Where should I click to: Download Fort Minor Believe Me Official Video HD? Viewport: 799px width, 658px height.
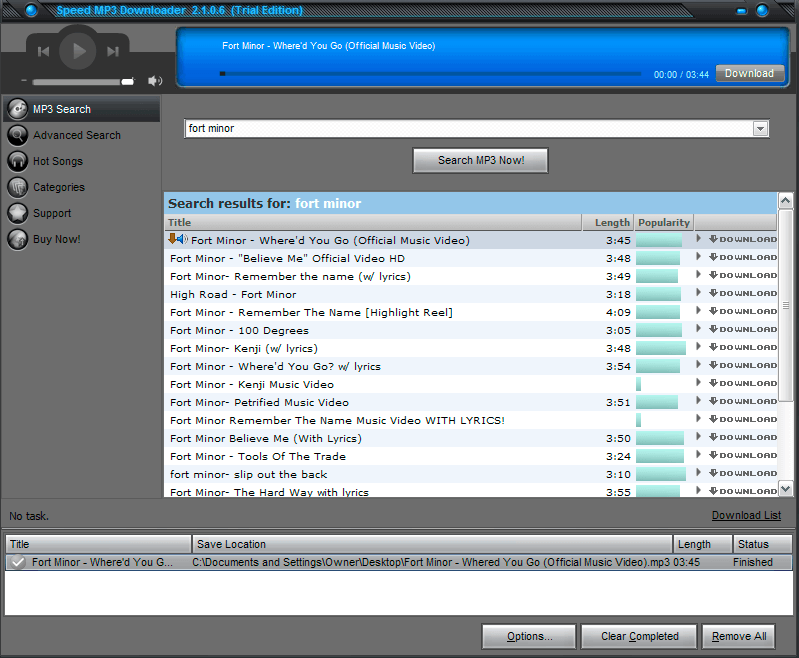pos(743,257)
